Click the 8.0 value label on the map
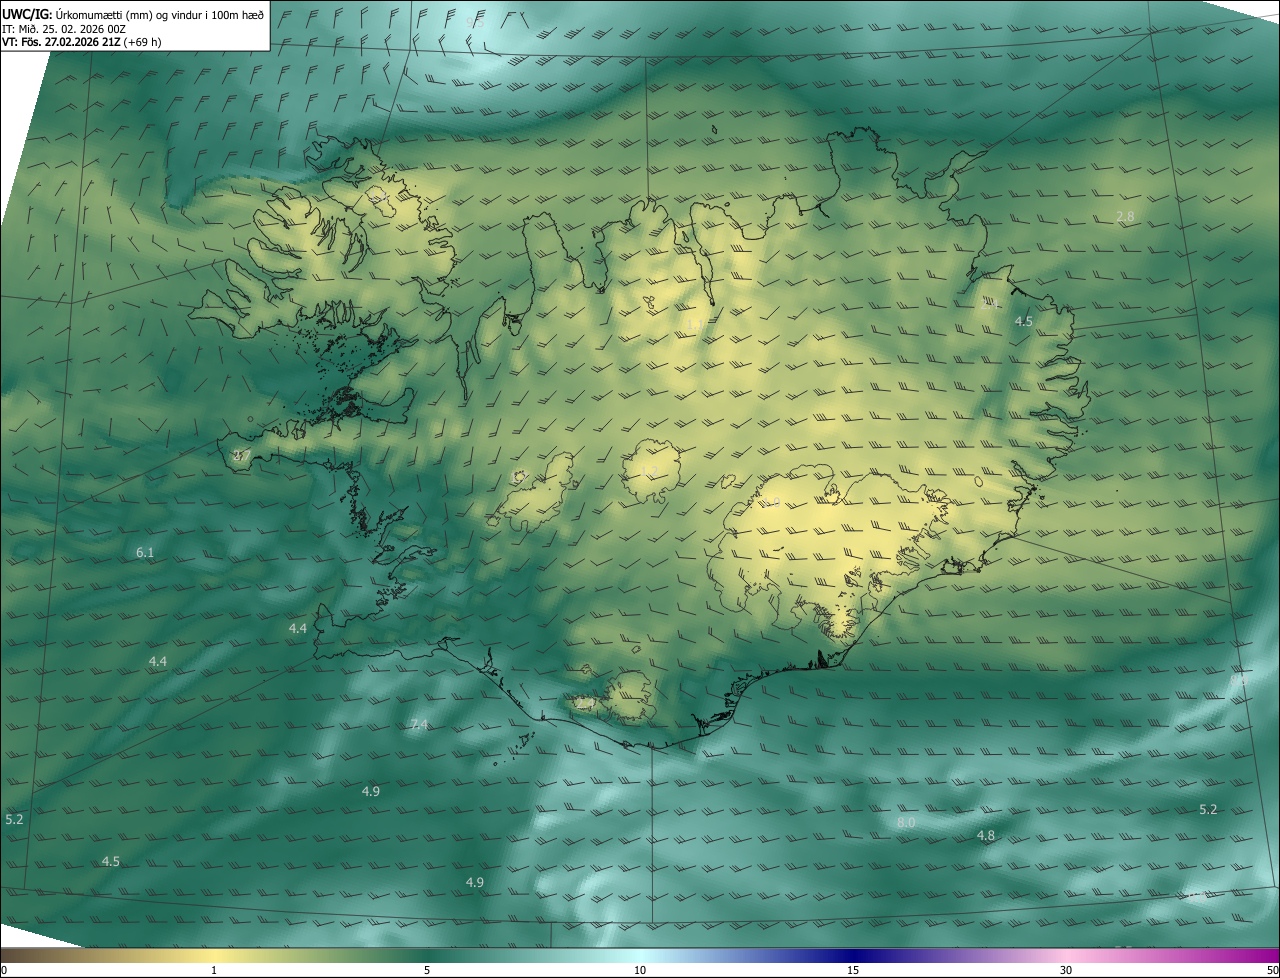This screenshot has width=1280, height=978. click(906, 823)
